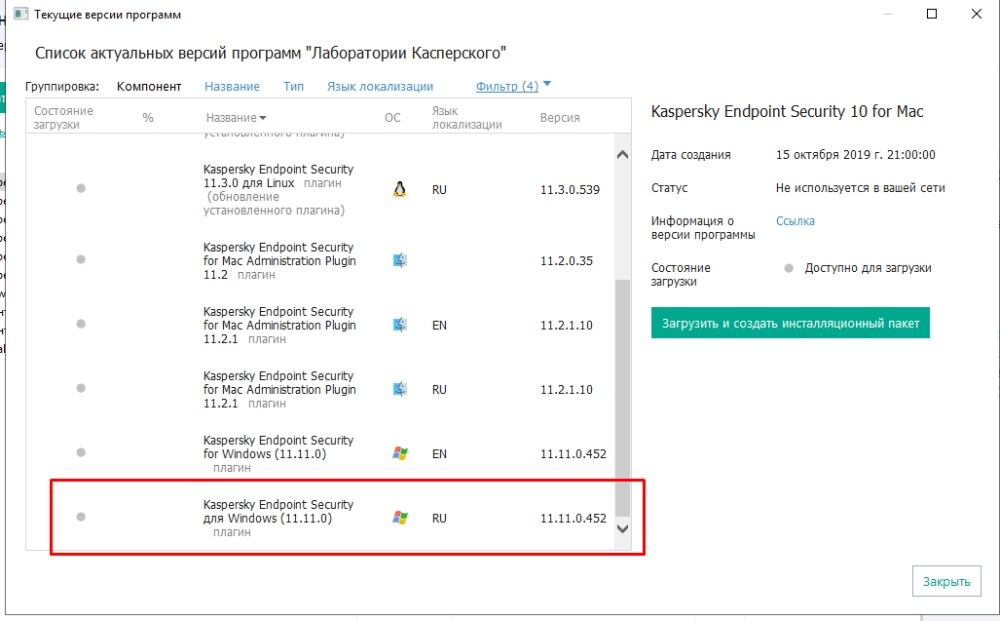
Task: Click the list scrollbar down arrow
Action: pyautogui.click(x=623, y=529)
